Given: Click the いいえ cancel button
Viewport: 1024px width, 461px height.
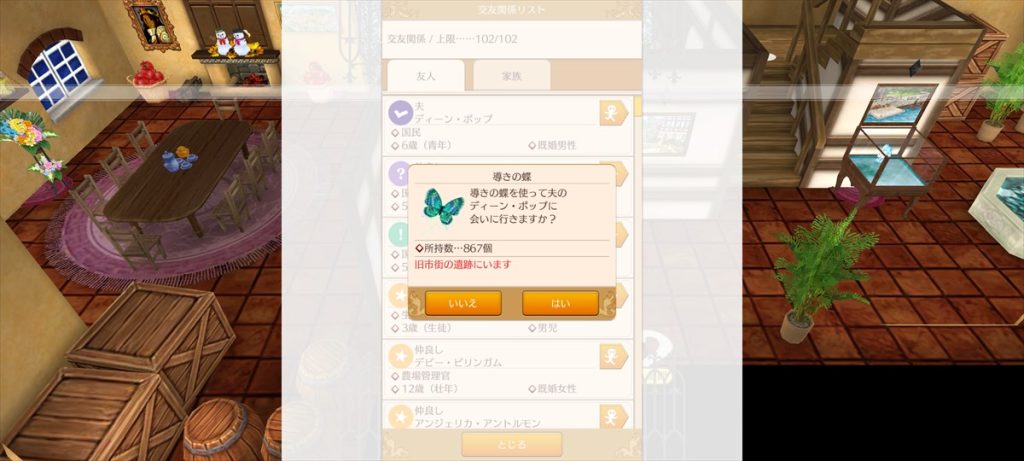Looking at the screenshot, I should (x=463, y=303).
